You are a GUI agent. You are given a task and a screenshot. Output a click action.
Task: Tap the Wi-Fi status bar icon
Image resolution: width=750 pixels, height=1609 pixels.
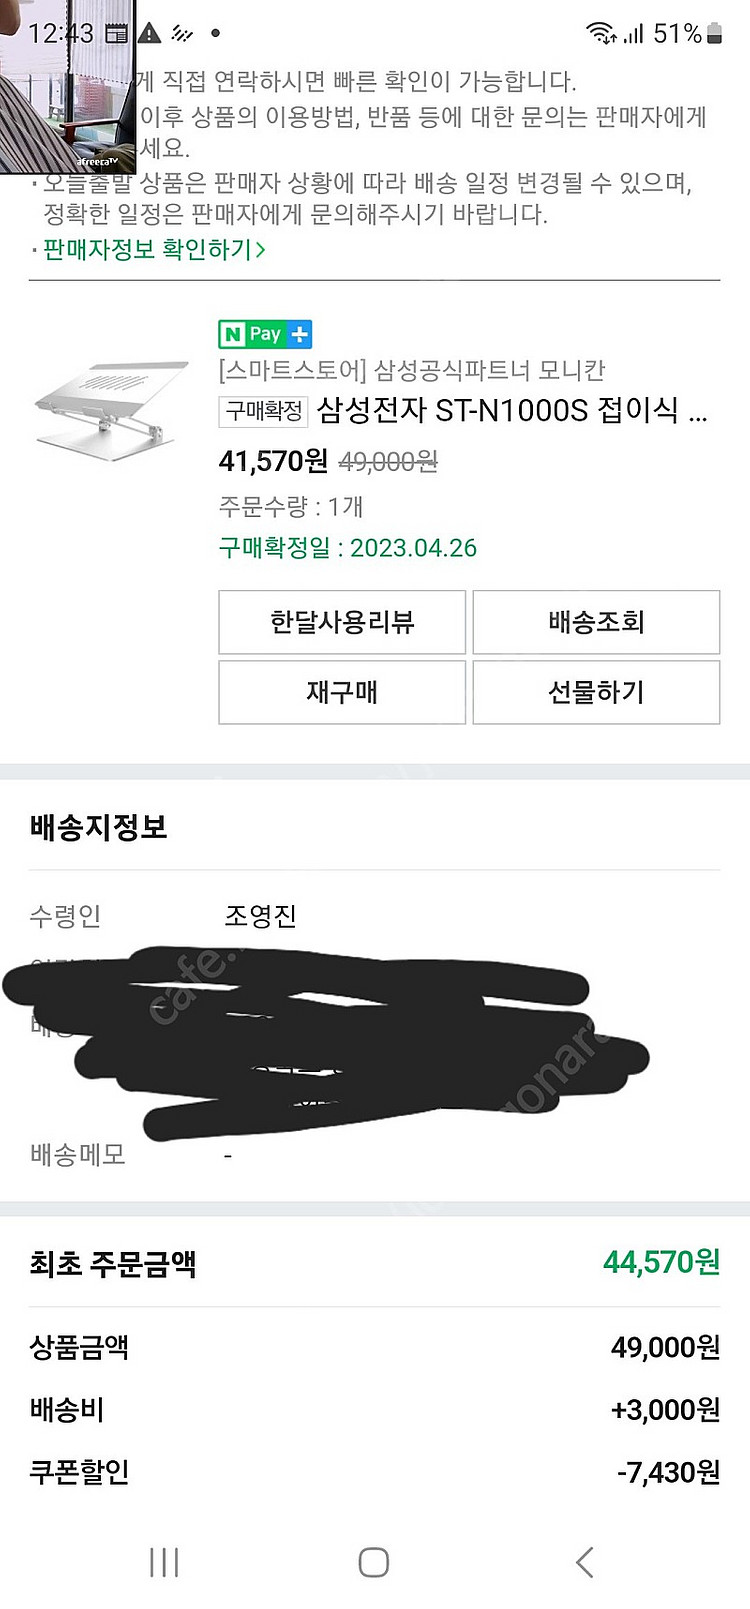point(601,34)
